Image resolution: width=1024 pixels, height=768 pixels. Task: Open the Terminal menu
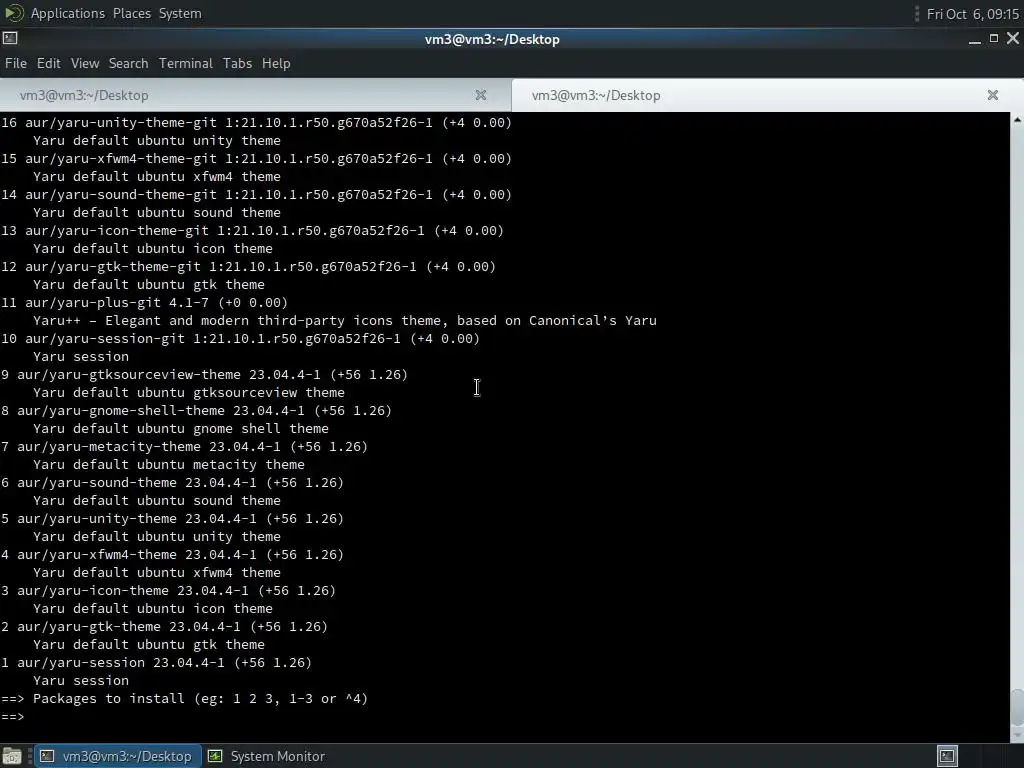pyautogui.click(x=185, y=63)
